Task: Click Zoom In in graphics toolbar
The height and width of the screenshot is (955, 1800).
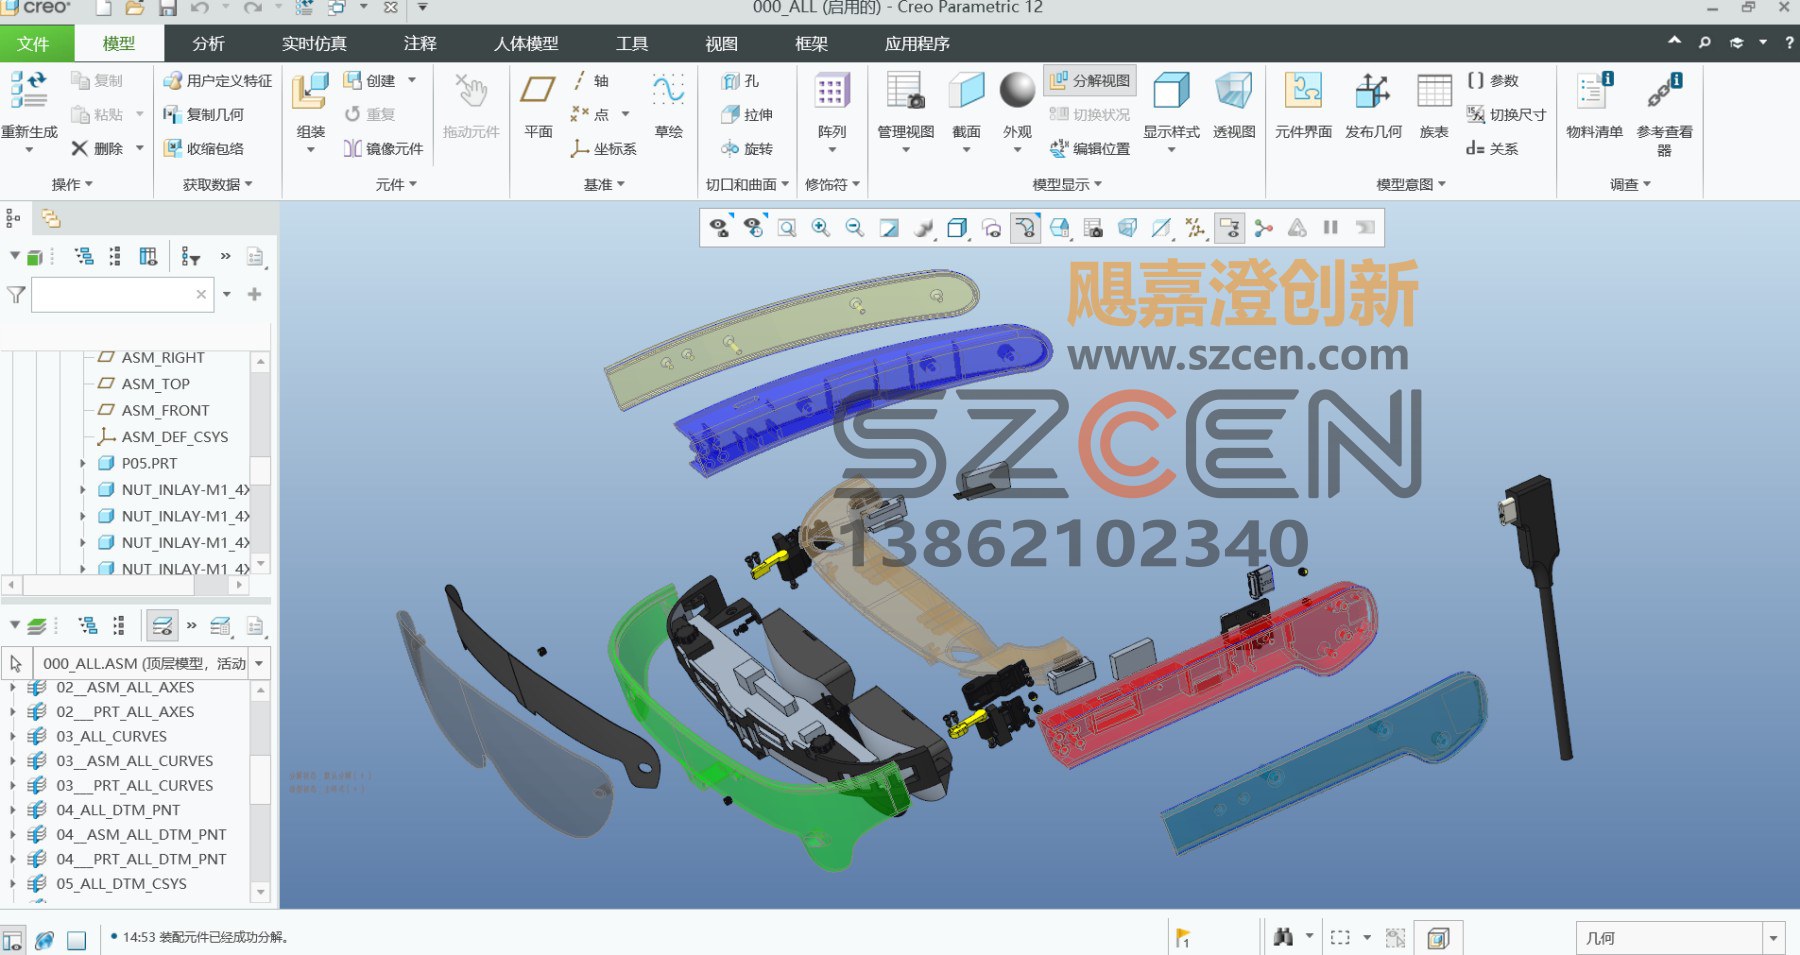Action: 821,228
